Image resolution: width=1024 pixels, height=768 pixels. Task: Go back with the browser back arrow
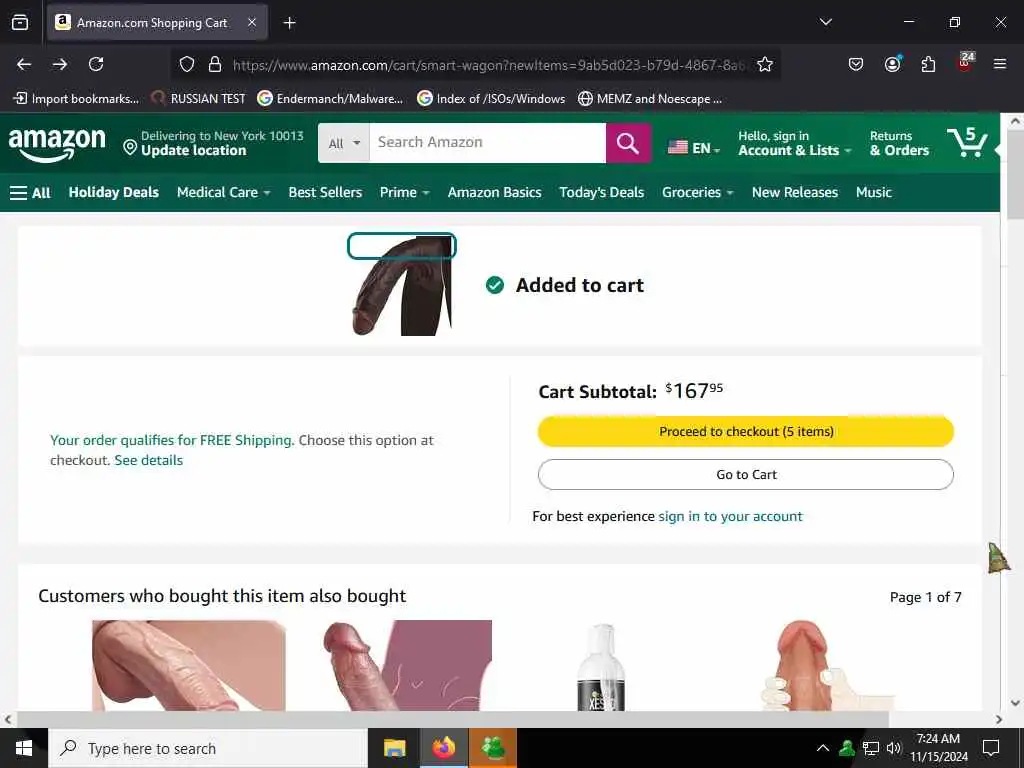pyautogui.click(x=24, y=64)
